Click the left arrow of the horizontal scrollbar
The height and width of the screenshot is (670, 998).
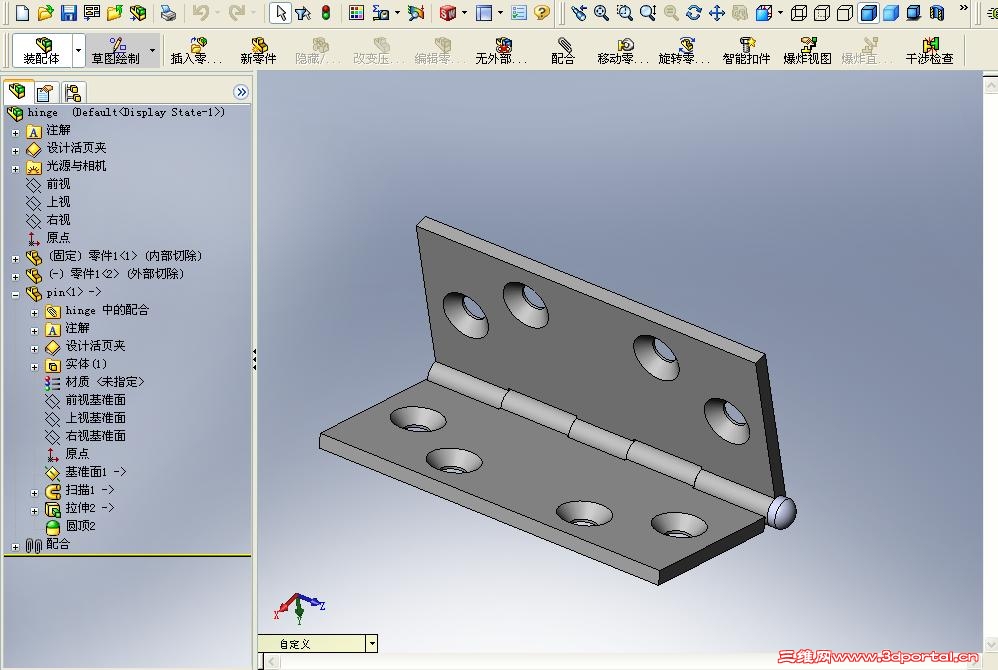click(272, 662)
